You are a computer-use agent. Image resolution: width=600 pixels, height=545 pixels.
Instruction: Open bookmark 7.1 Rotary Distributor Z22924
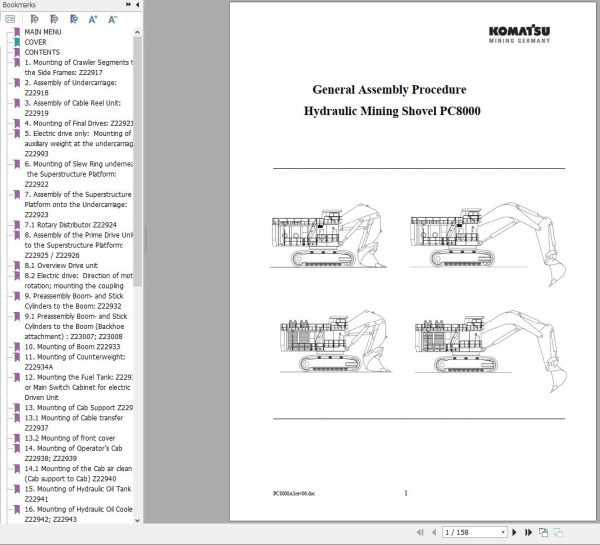tap(71, 225)
